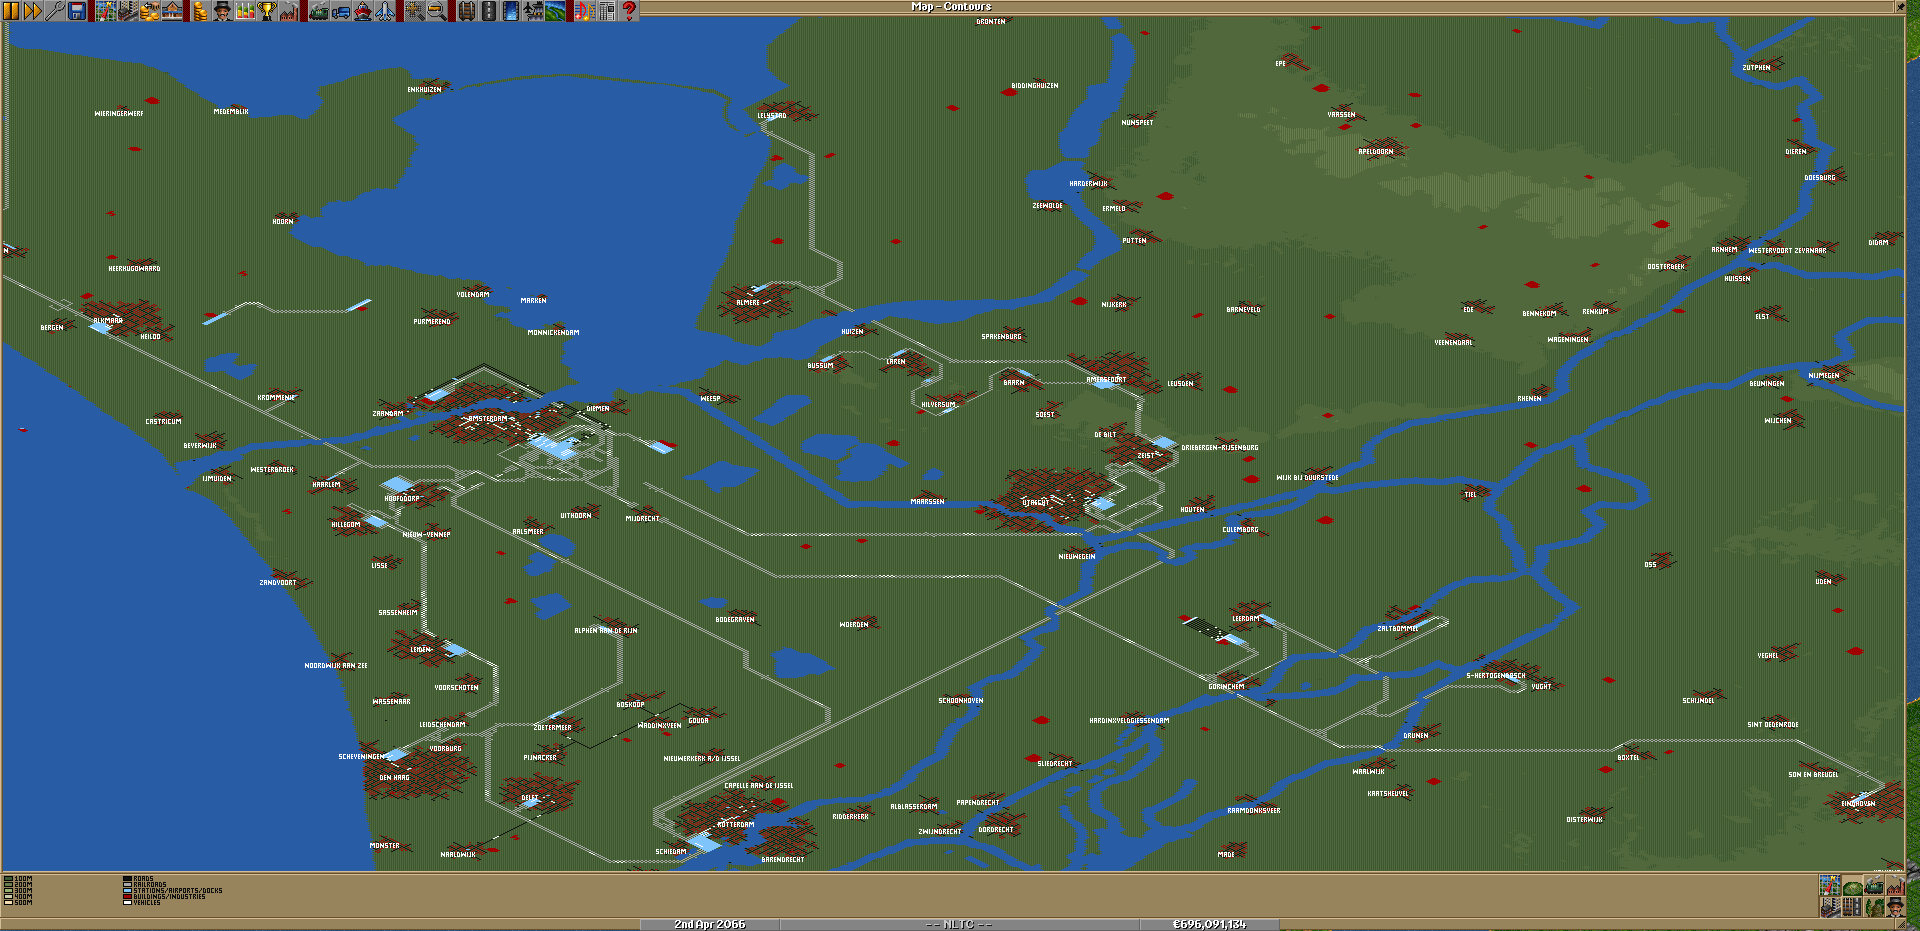Switch the smallmap to vegetation view

pyautogui.click(x=1874, y=907)
